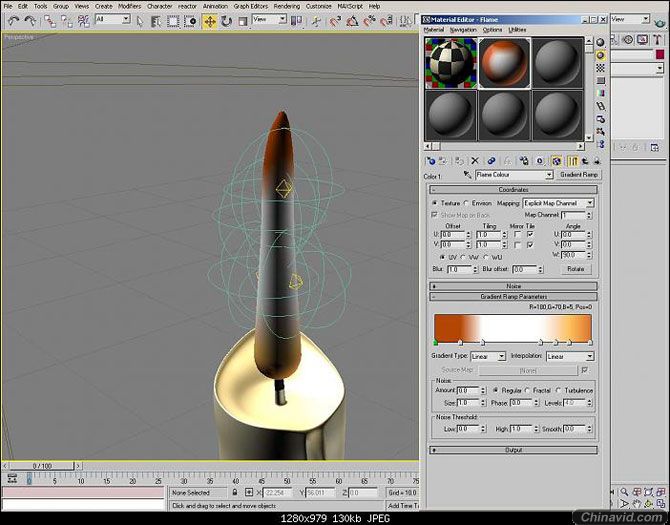Select the Texture radio button

[x=435, y=203]
